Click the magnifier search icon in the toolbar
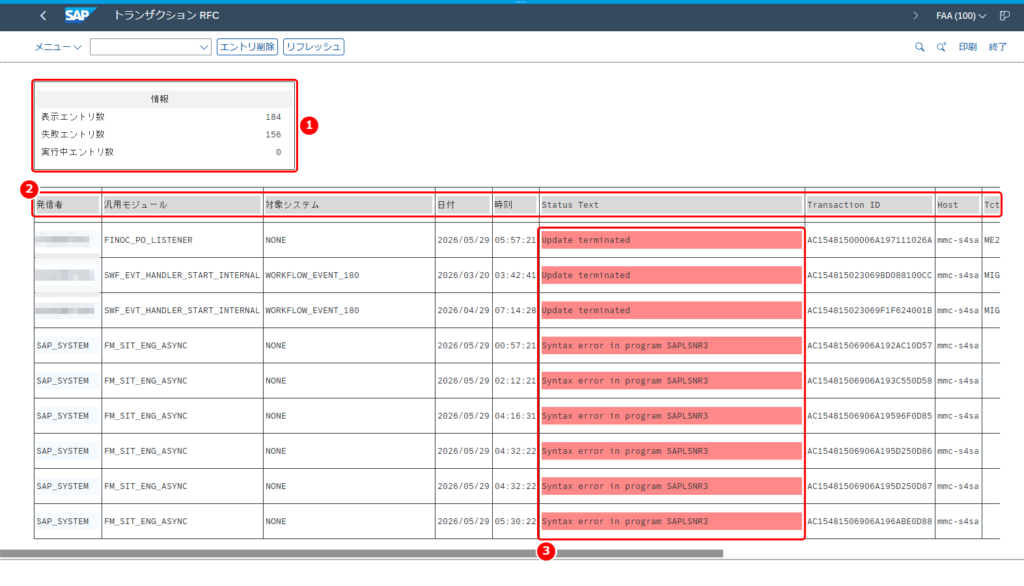This screenshot has width=1024, height=586. (920, 47)
